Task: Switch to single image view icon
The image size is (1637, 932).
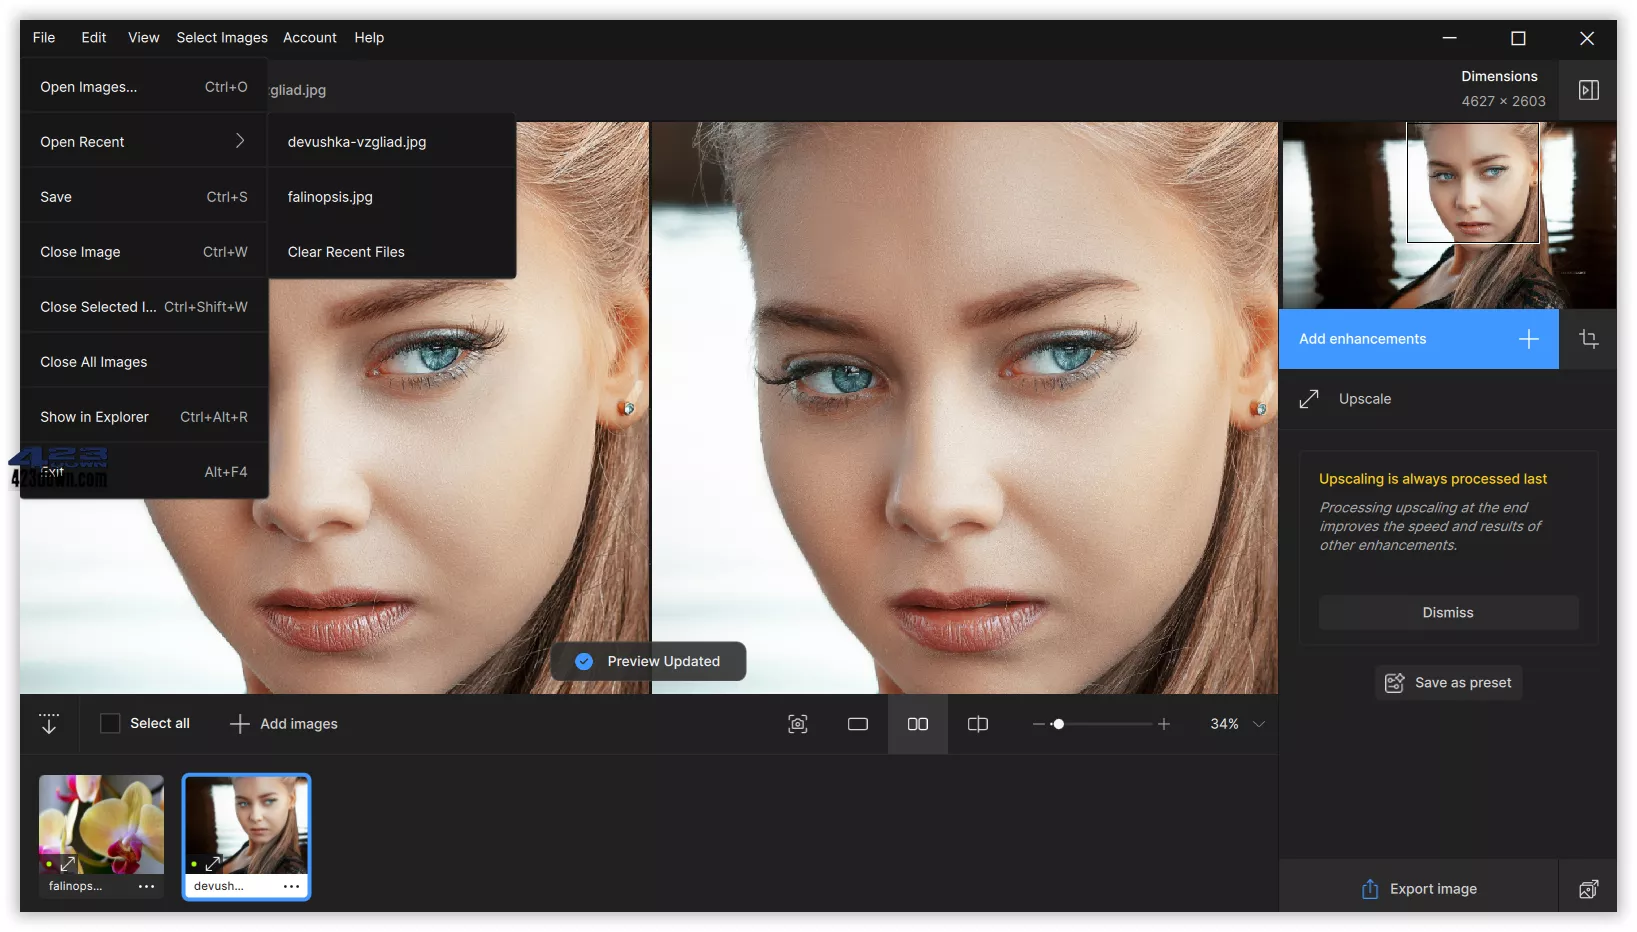Action: [x=857, y=724]
